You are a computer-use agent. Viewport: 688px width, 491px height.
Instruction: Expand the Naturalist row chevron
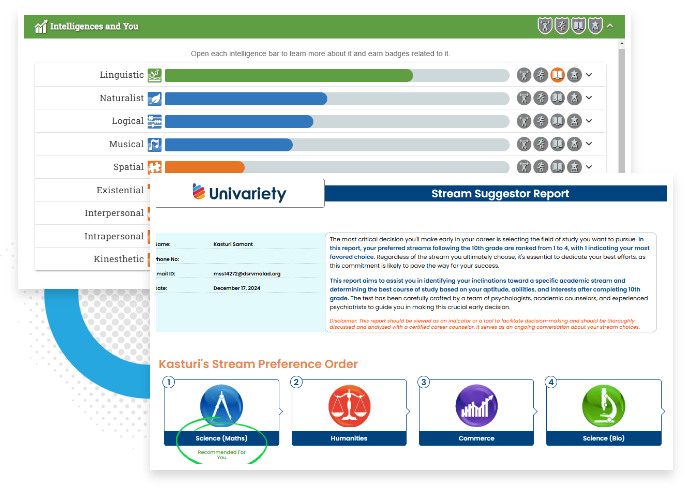[x=589, y=98]
